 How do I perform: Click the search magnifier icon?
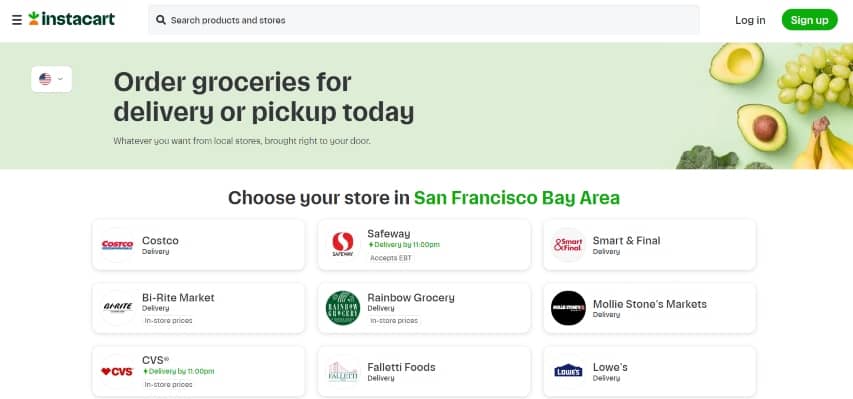(160, 20)
